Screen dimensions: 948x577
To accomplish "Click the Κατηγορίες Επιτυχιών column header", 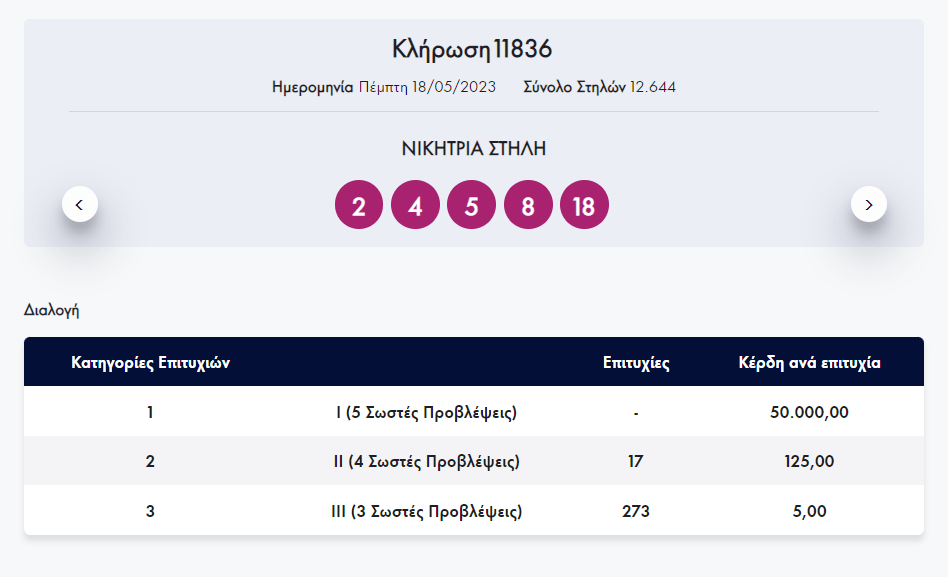I will (151, 363).
